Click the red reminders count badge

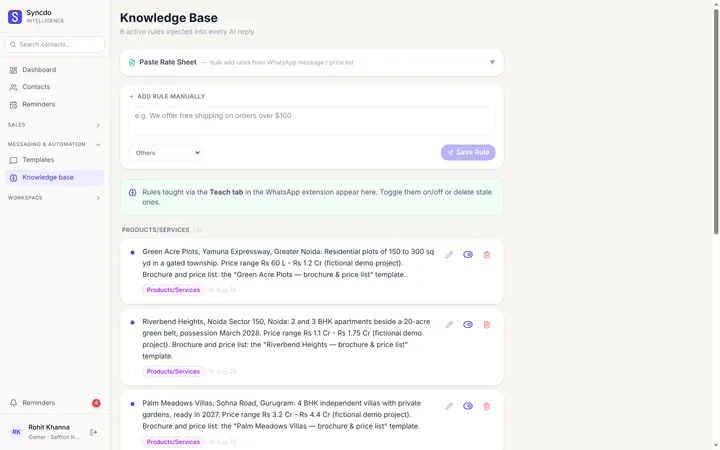tap(96, 403)
